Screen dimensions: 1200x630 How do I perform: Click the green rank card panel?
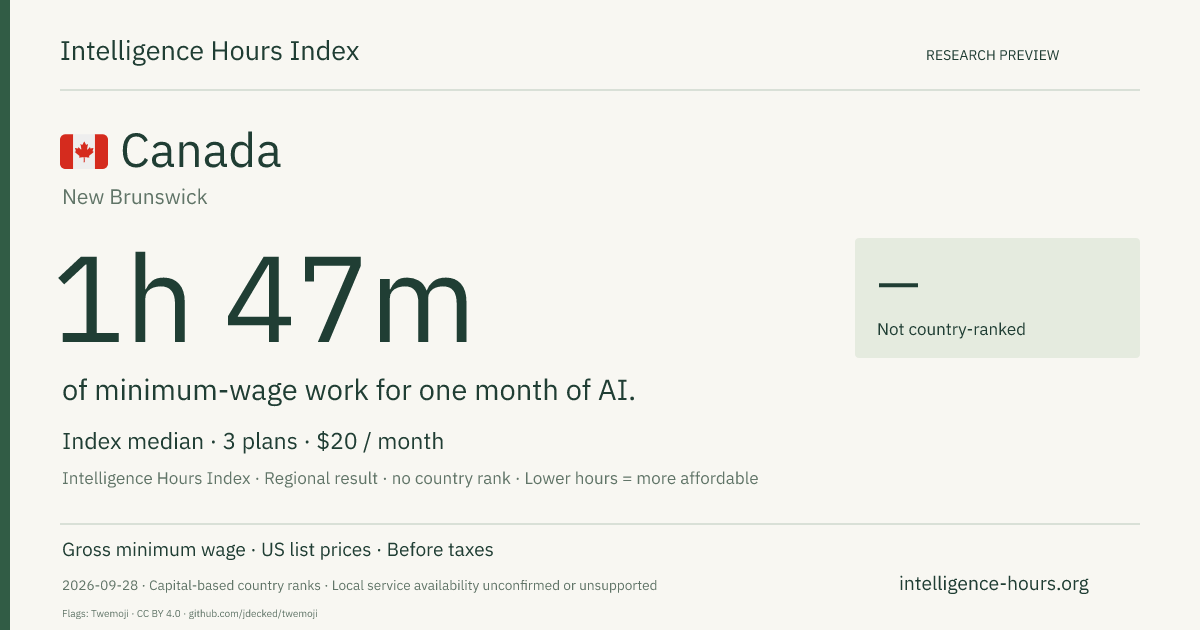pyautogui.click(x=997, y=298)
